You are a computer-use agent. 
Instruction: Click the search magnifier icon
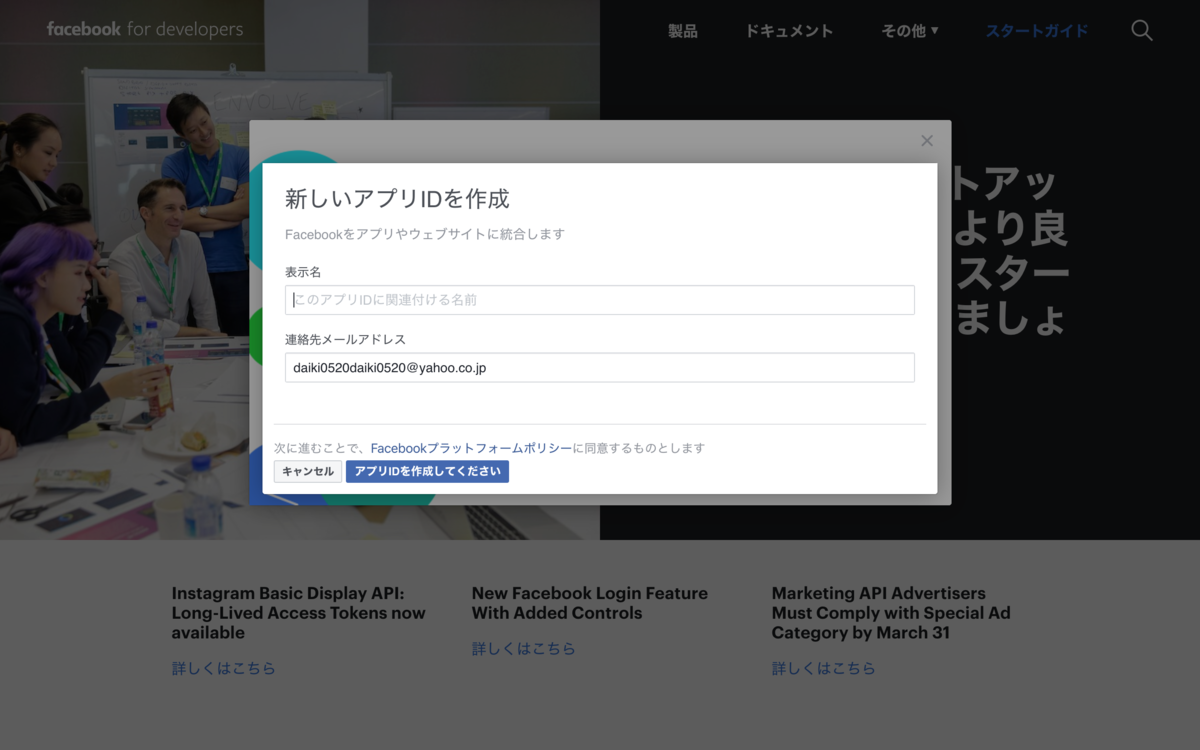point(1142,30)
